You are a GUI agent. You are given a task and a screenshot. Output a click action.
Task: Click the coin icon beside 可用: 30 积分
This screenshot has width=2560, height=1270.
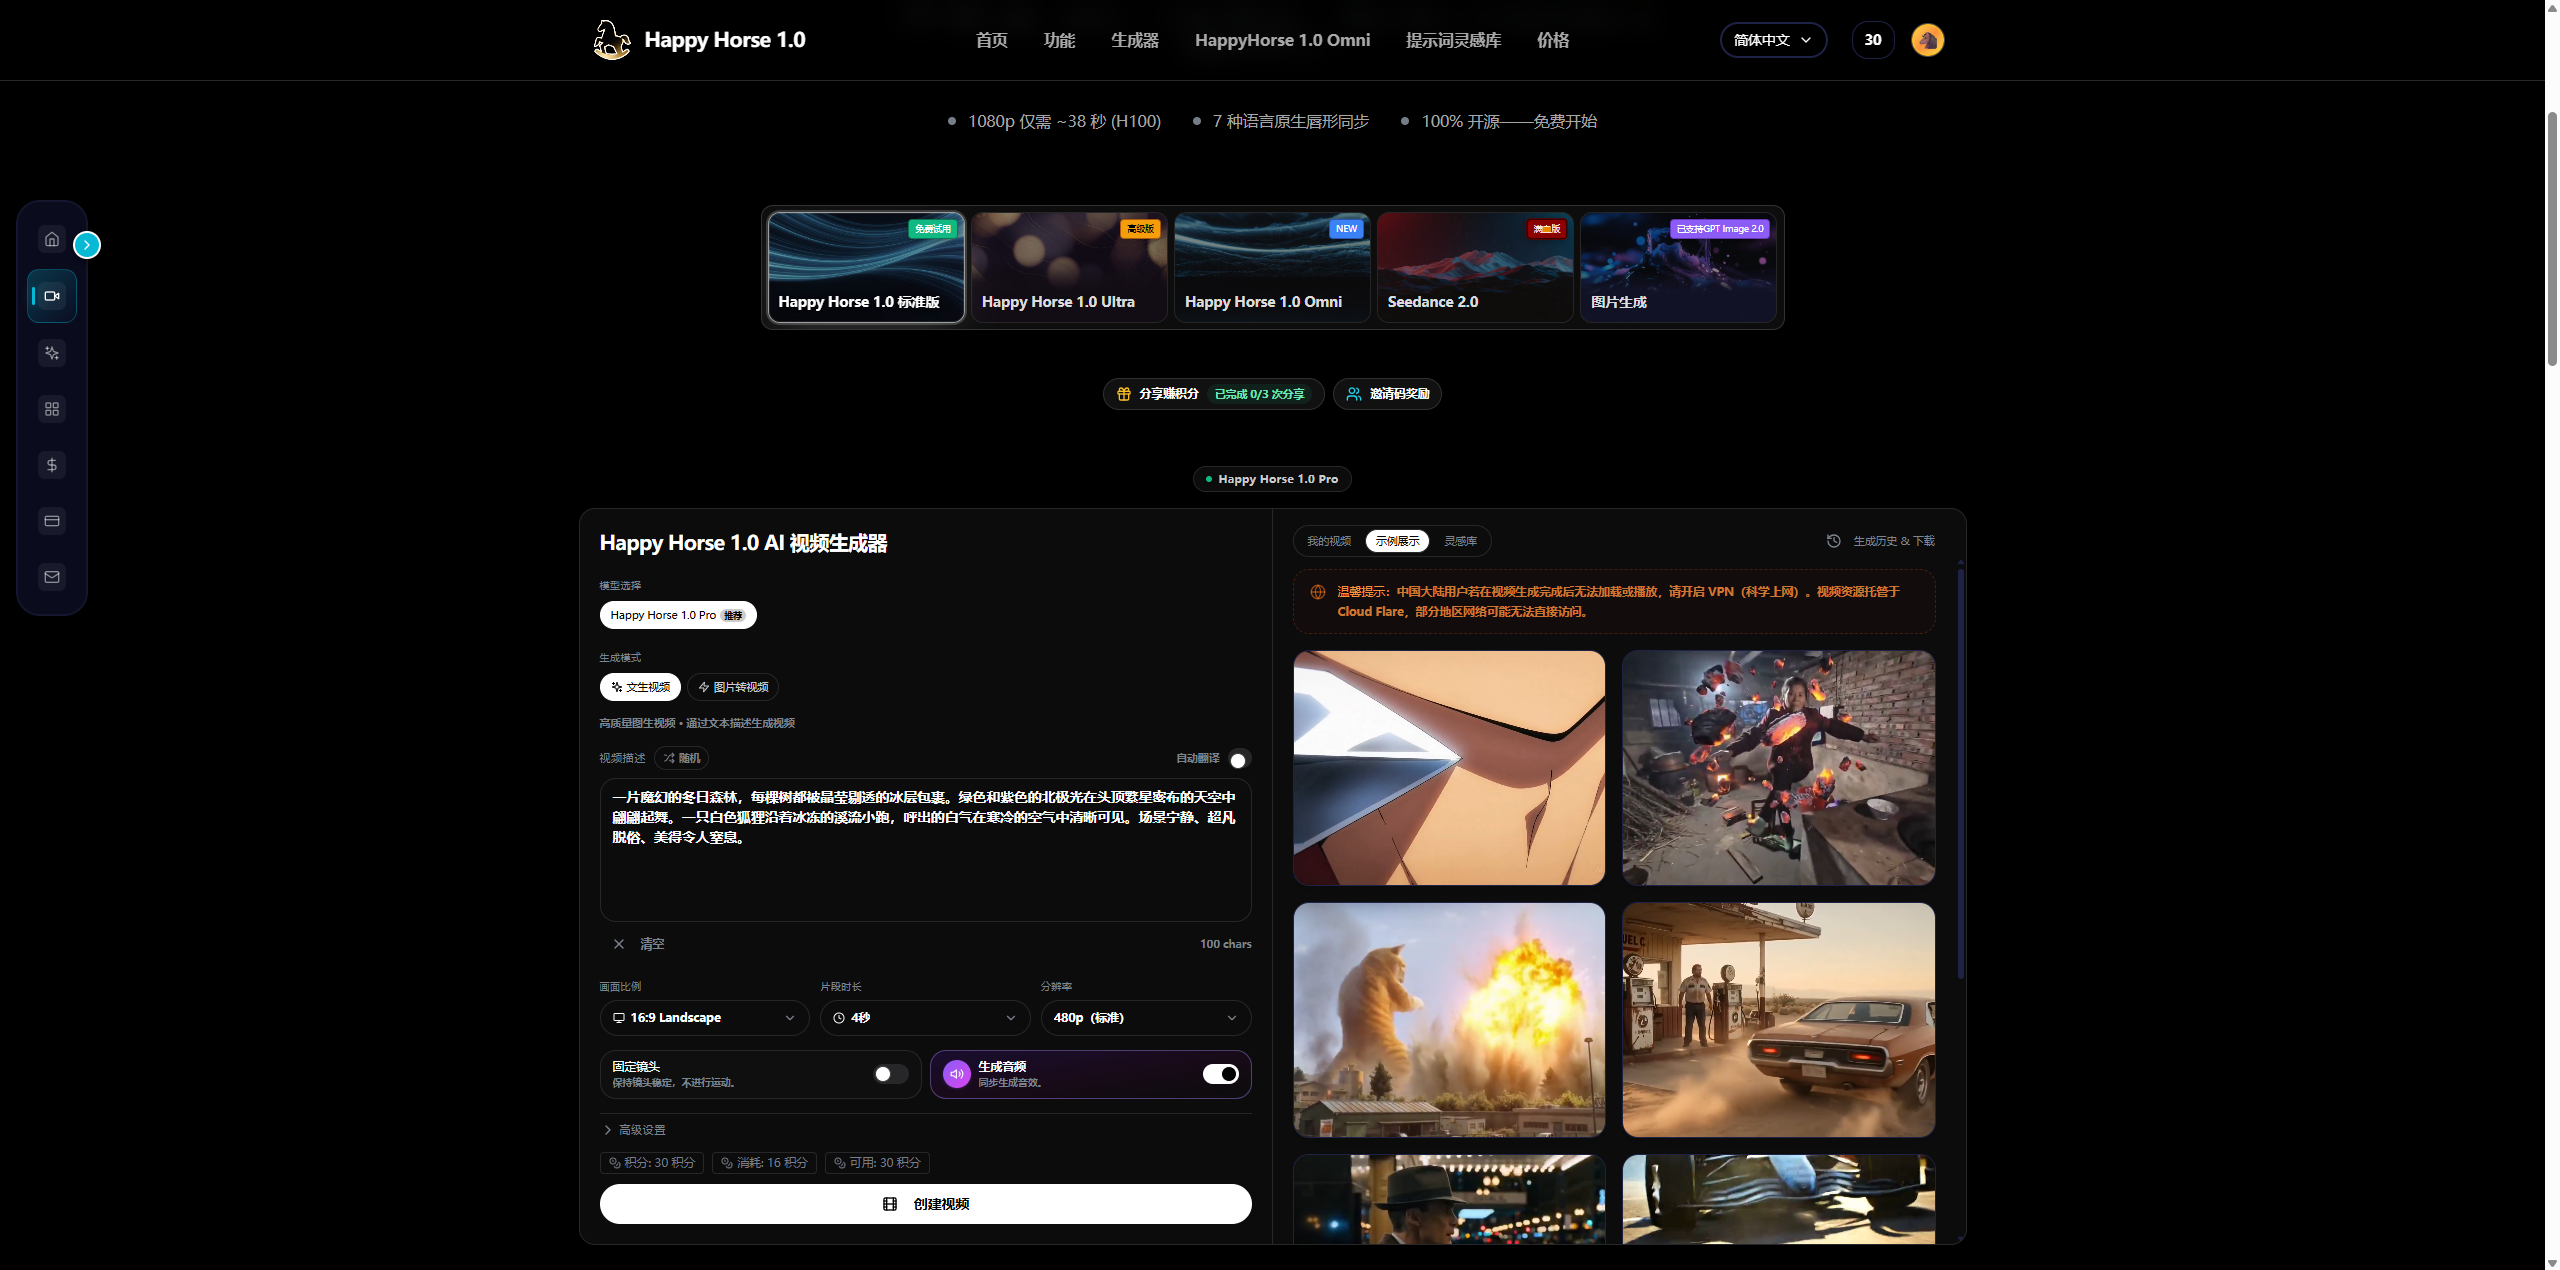(840, 1163)
